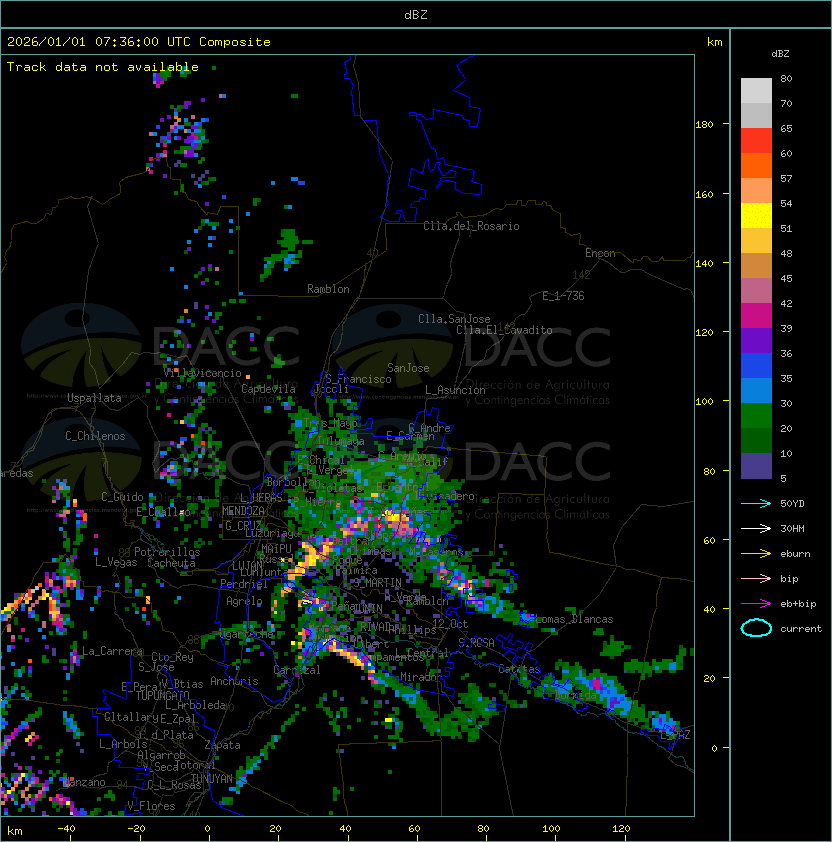
Task: Click the 'TUNUYAN' map label
Action: [212, 779]
